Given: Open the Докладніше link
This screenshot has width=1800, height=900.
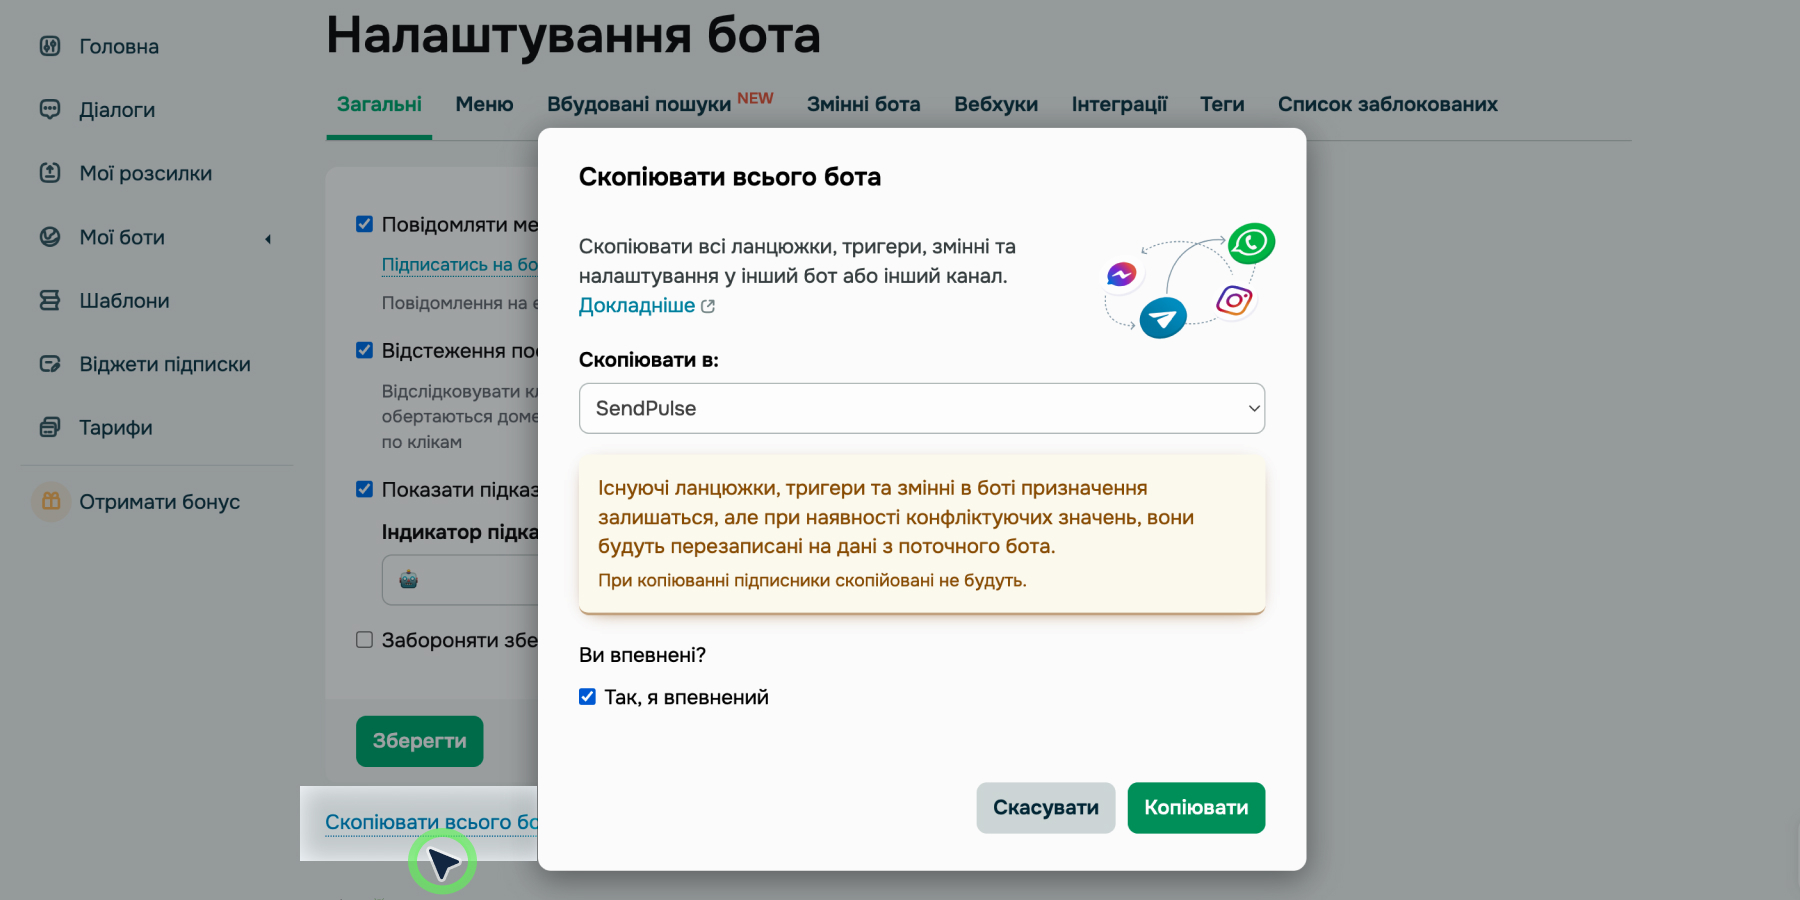Looking at the screenshot, I should [637, 305].
